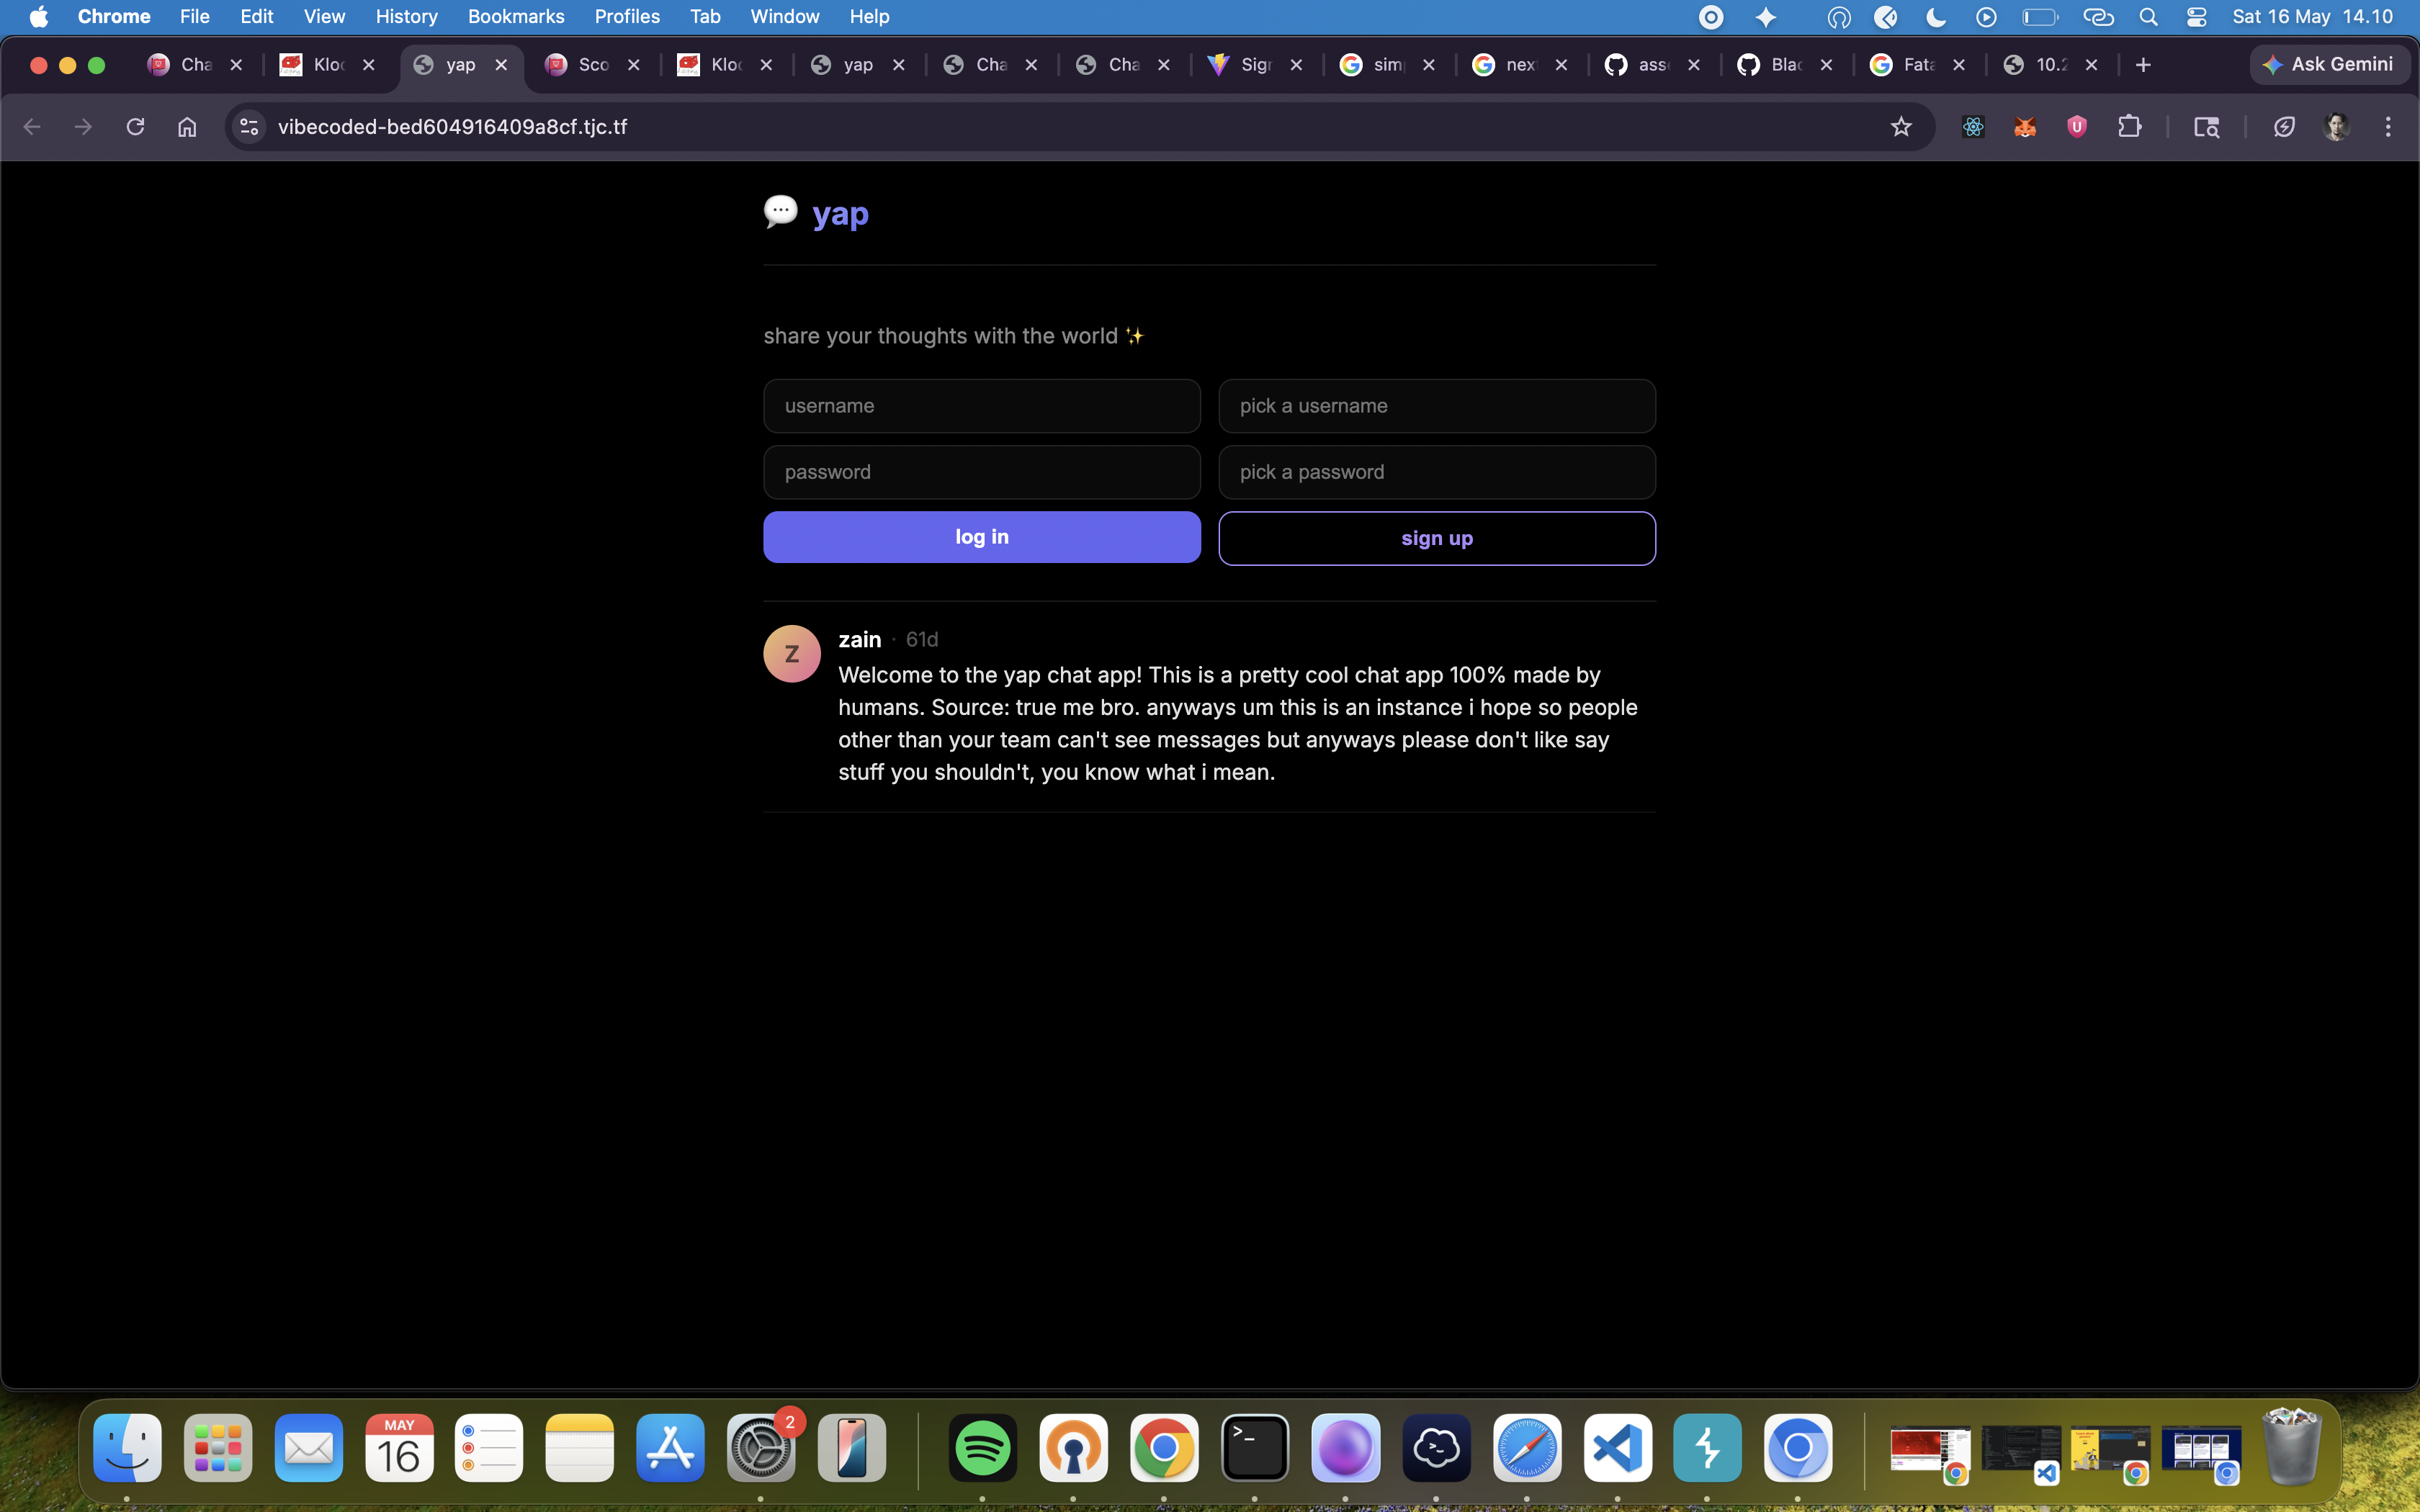This screenshot has height=1512, width=2420.
Task: Click the 61d timestamp
Action: coord(922,639)
